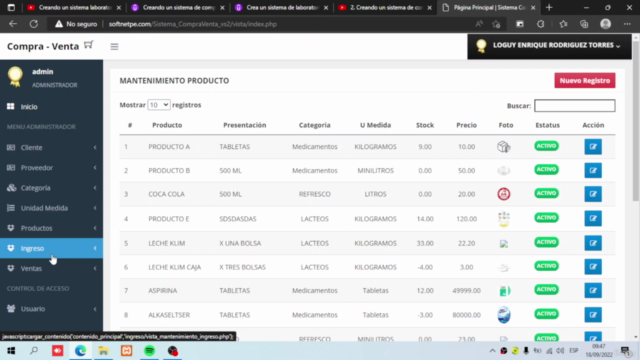Sort by U Medida column header
Image resolution: width=640 pixels, height=360 pixels.
pyautogui.click(x=375, y=125)
